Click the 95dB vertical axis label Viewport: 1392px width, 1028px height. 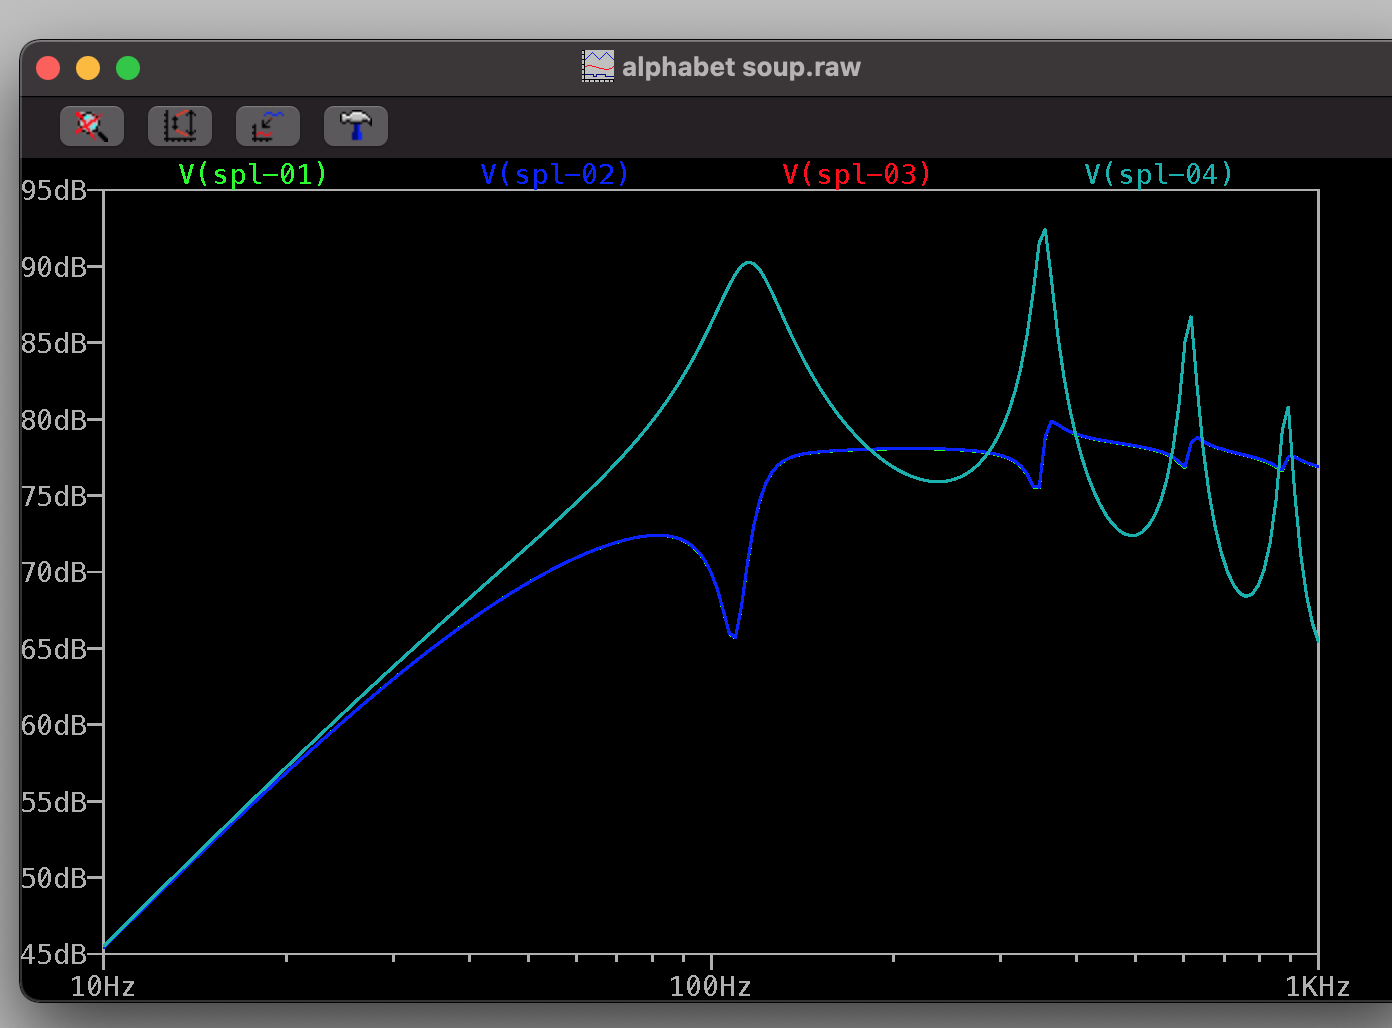(x=54, y=190)
